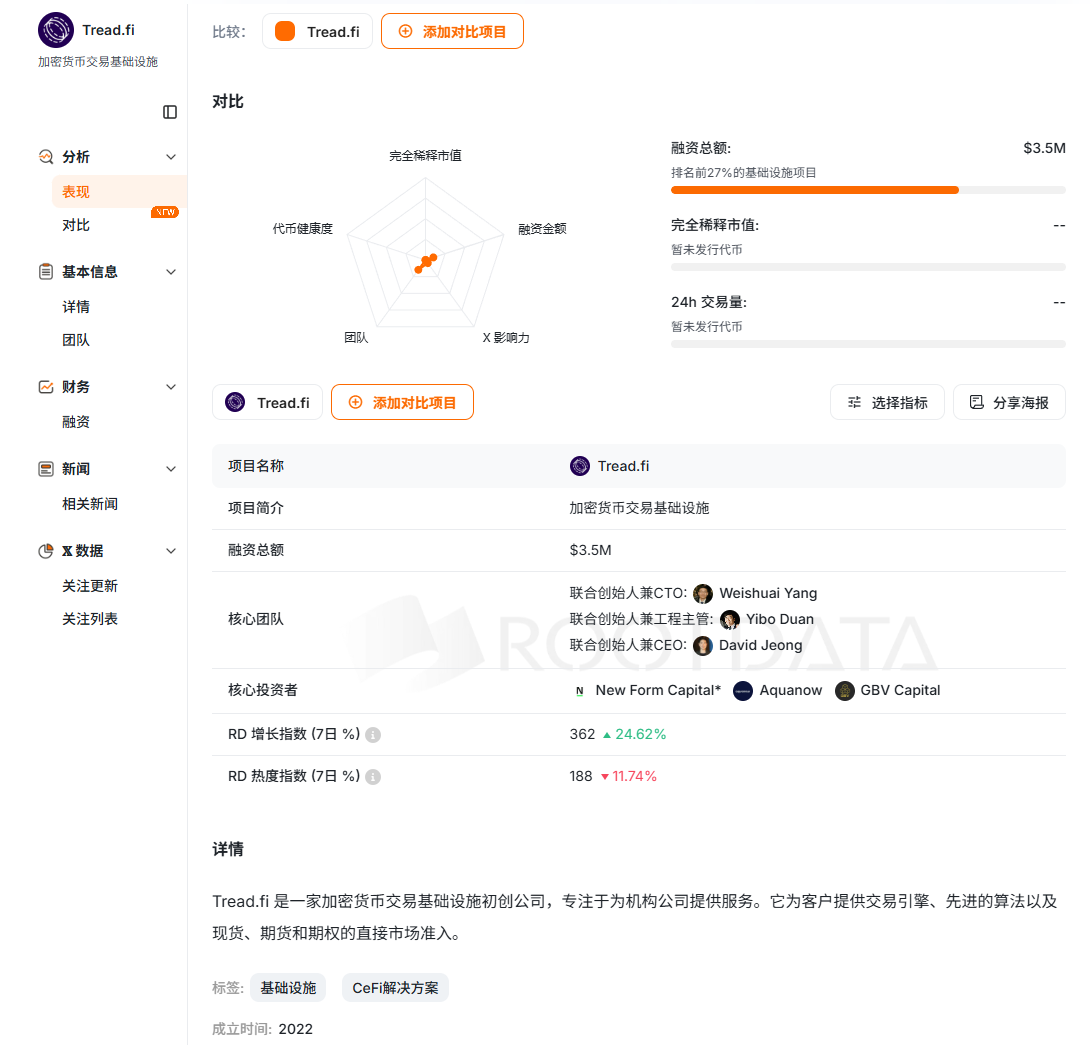1090x1045 pixels.
Task: Expand or collapse the 新闻 section
Action: tap(171, 469)
